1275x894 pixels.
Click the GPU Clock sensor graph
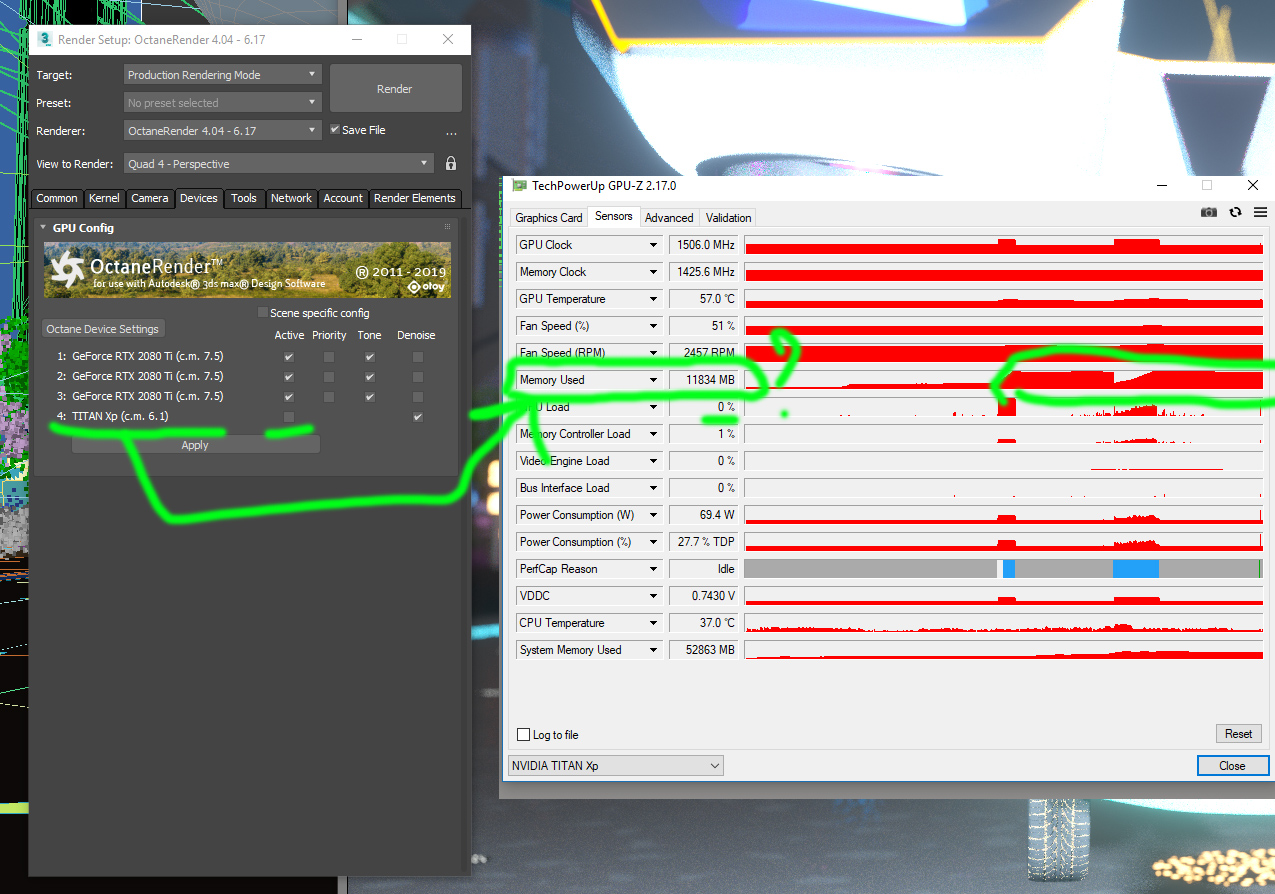[1004, 245]
